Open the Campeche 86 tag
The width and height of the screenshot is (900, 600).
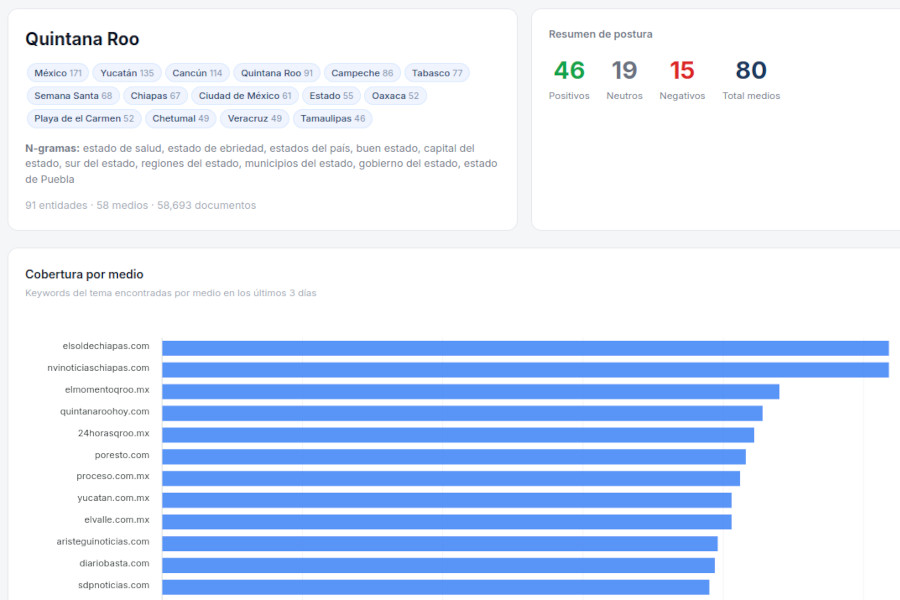tap(362, 73)
